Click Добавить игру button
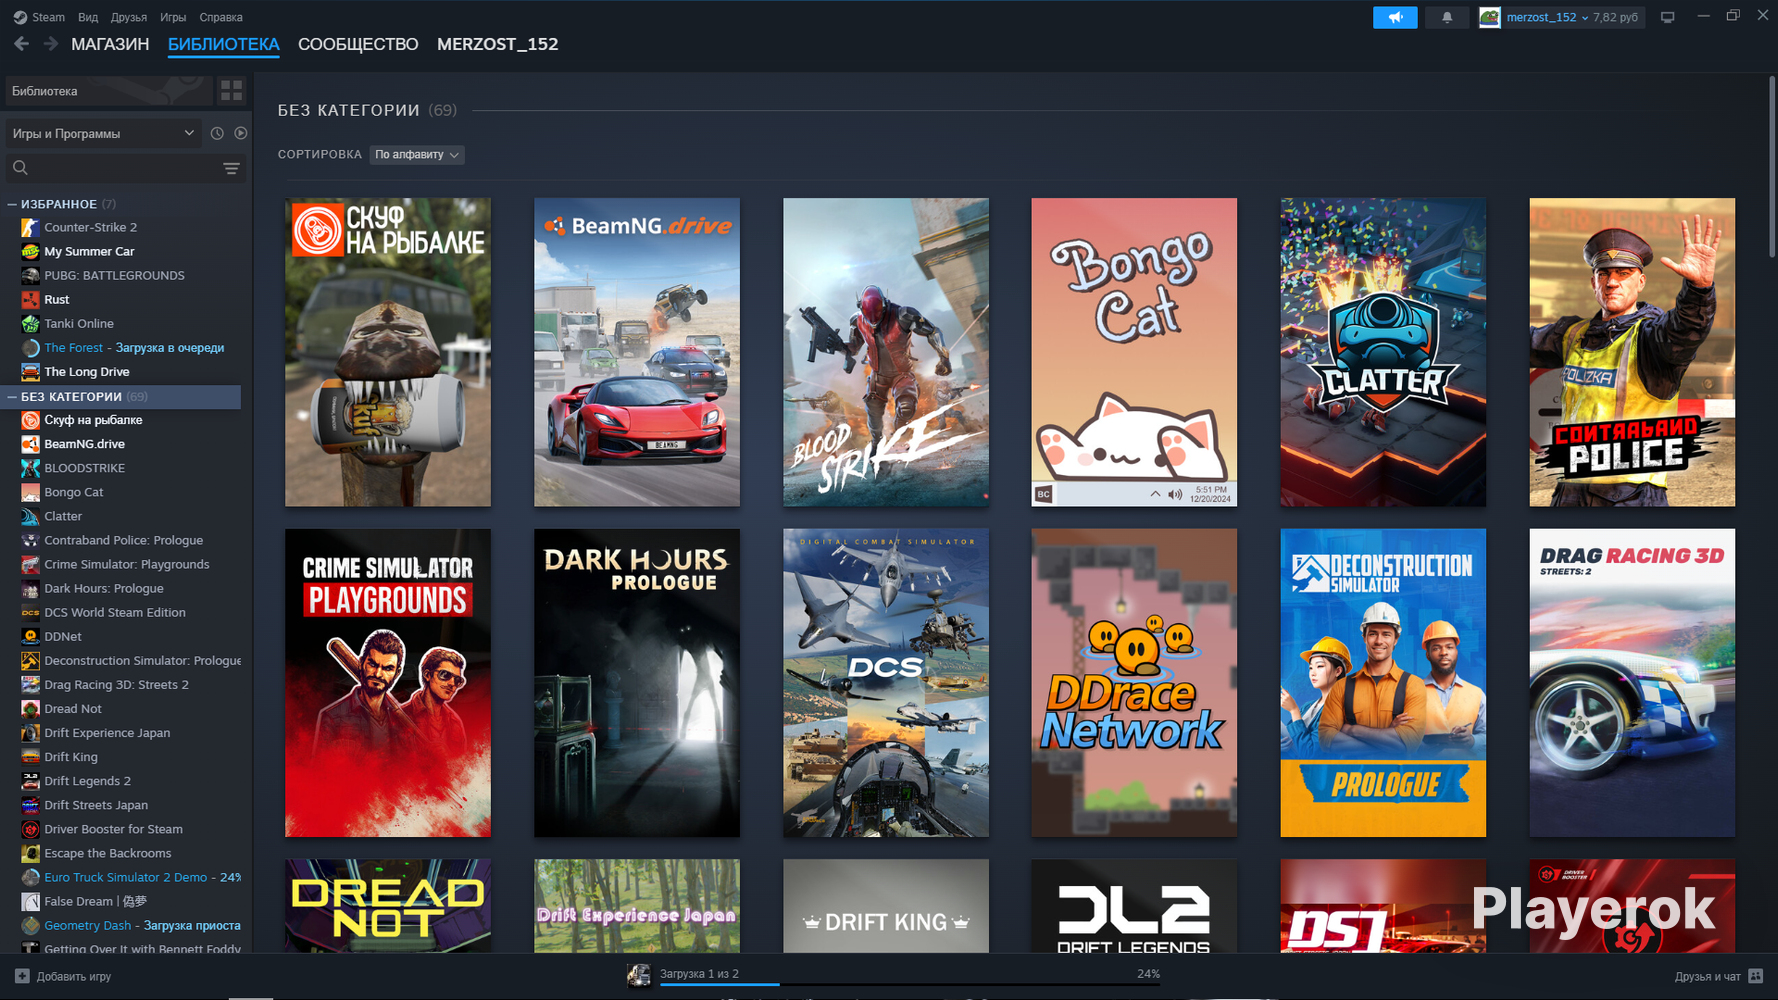Screen dimensions: 1778x1000 [x=63, y=976]
